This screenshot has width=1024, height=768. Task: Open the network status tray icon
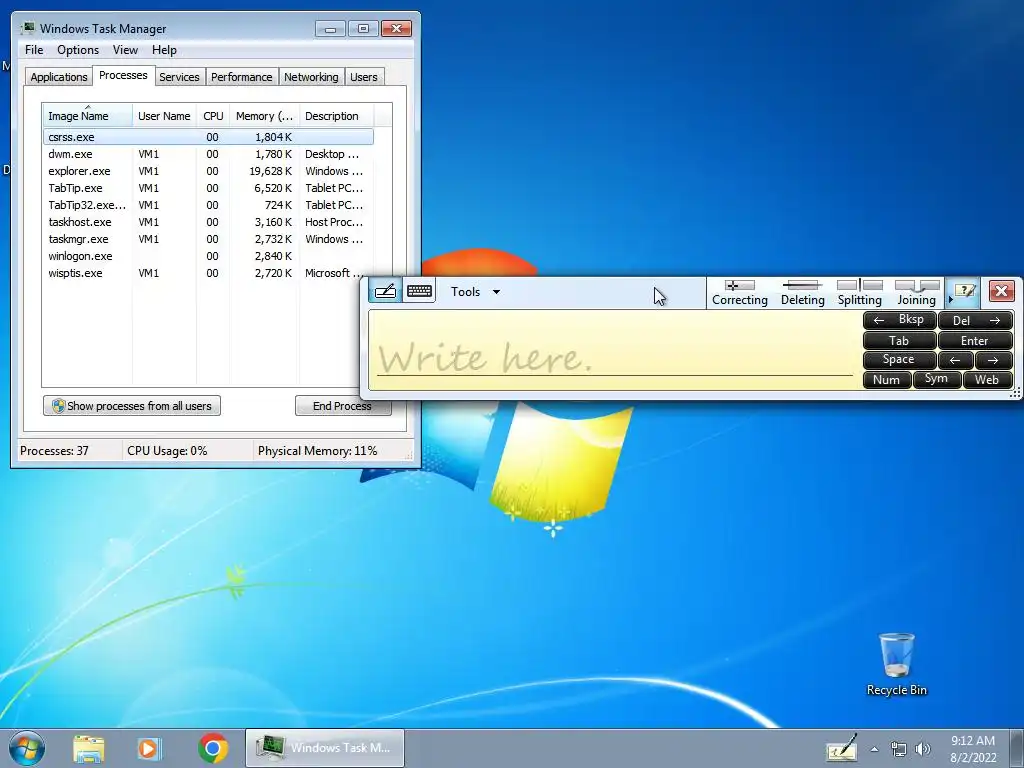(899, 749)
